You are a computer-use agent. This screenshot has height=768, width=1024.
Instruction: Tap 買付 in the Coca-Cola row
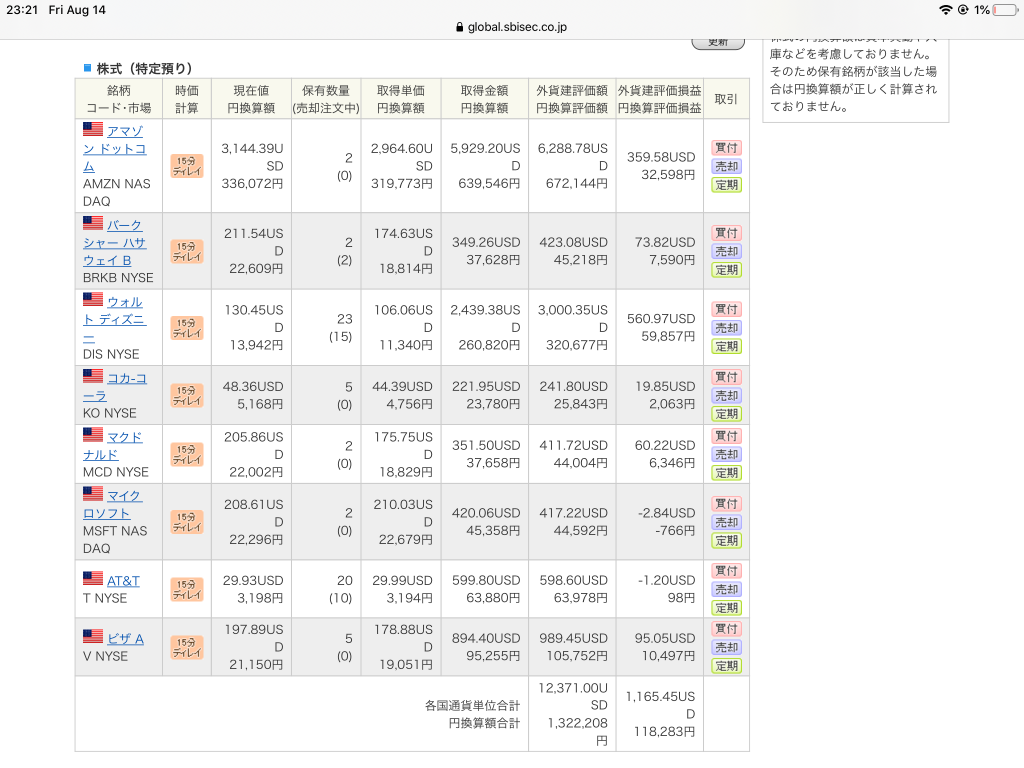726,377
